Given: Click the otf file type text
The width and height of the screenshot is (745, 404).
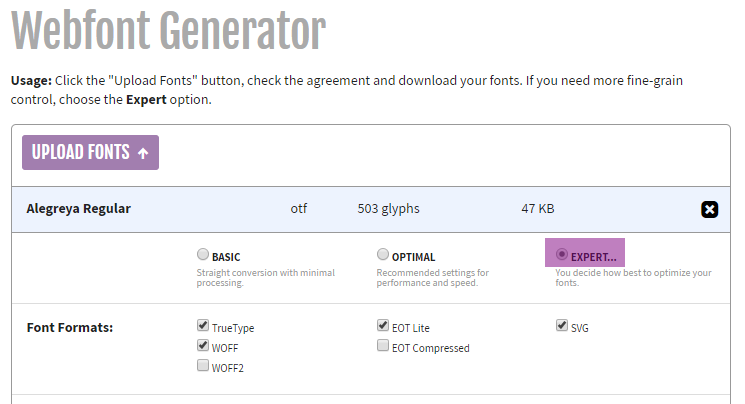Looking at the screenshot, I should point(299,209).
